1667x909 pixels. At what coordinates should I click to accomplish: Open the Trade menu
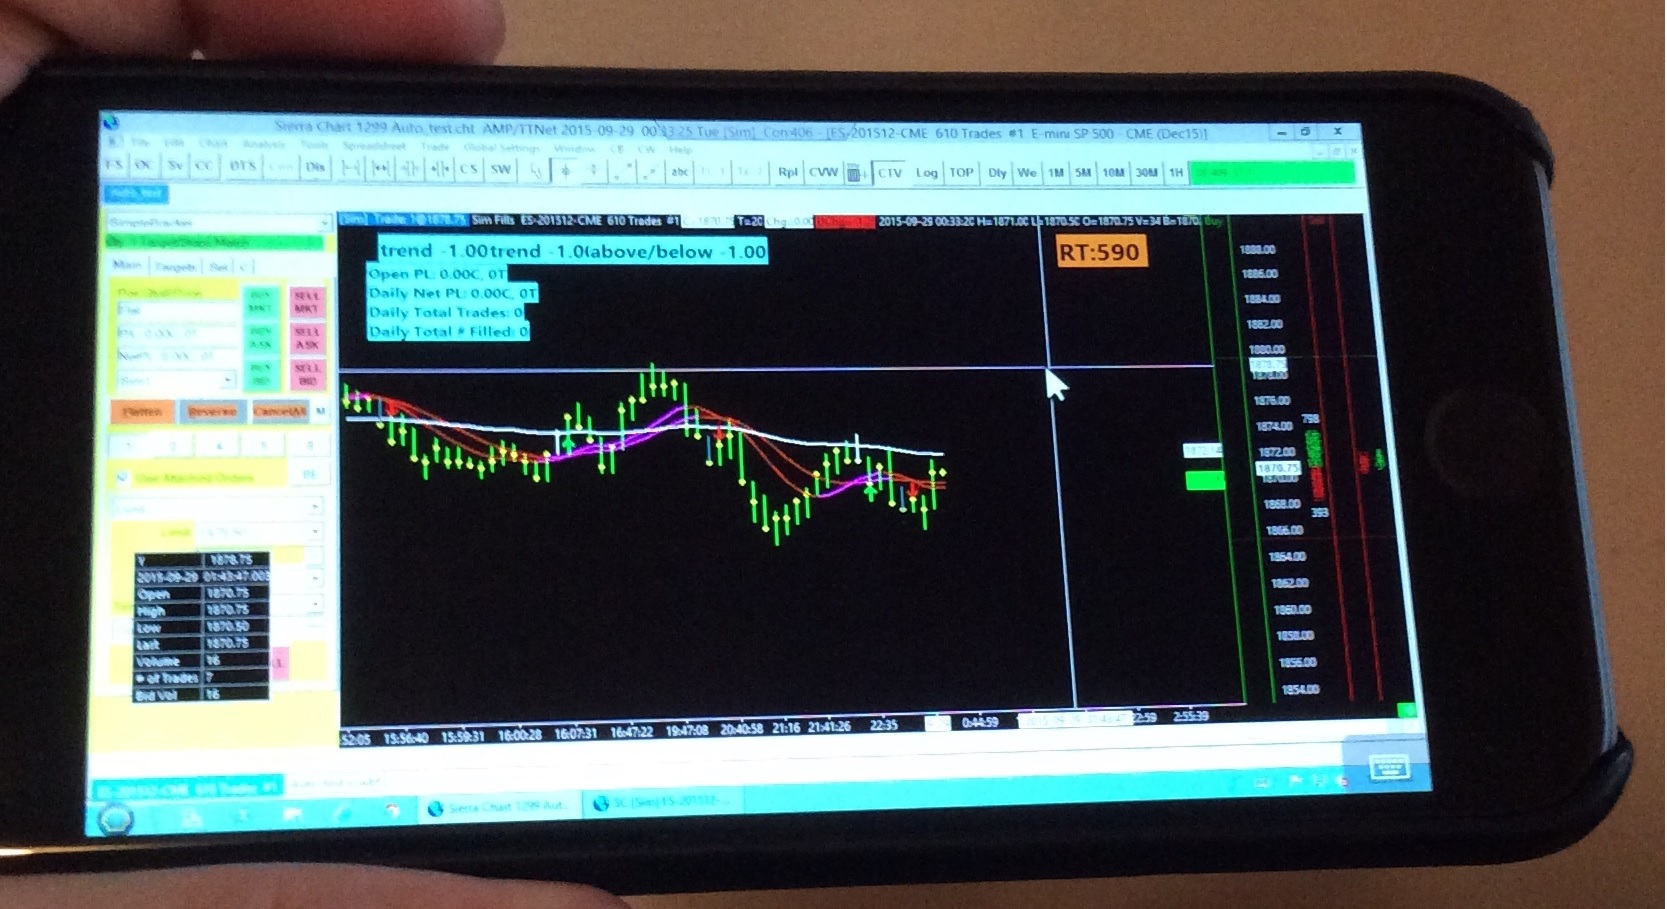[x=435, y=147]
